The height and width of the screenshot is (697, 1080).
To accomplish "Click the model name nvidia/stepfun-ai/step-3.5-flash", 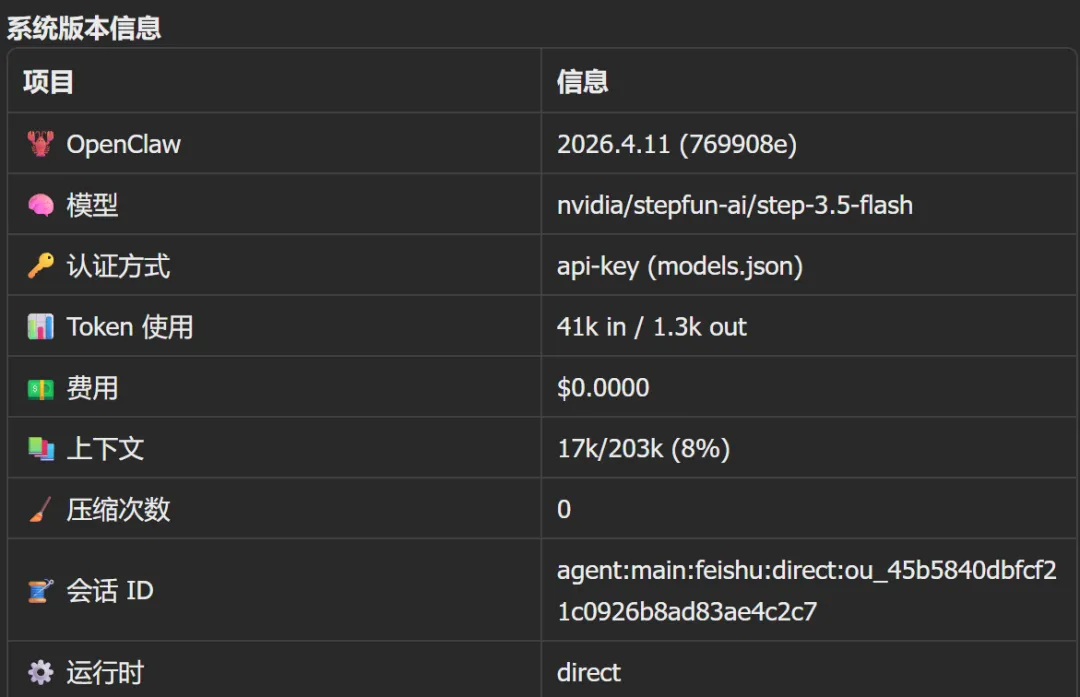I will coord(734,205).
